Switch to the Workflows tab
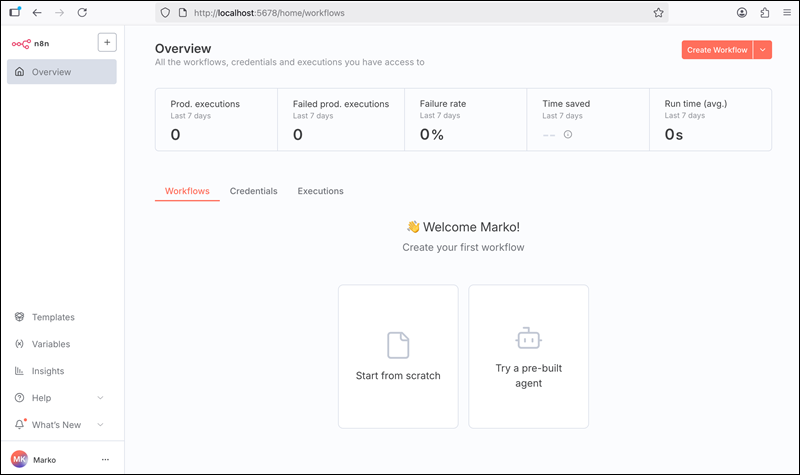The height and width of the screenshot is (475, 800). click(x=187, y=191)
